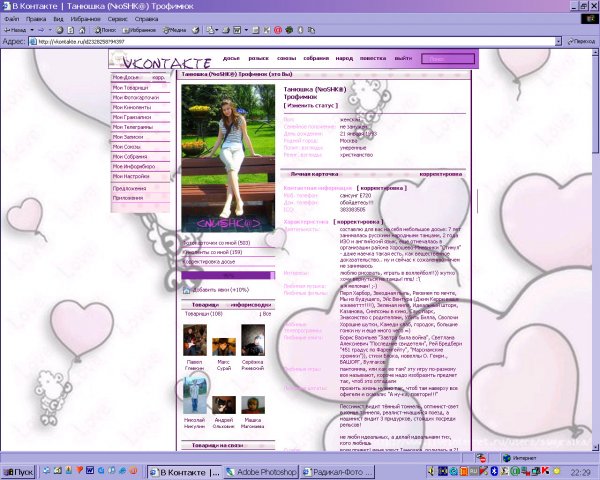Viewport: 600px width, 480px height.
Task: Click собрания in the site header
Action: (316, 58)
